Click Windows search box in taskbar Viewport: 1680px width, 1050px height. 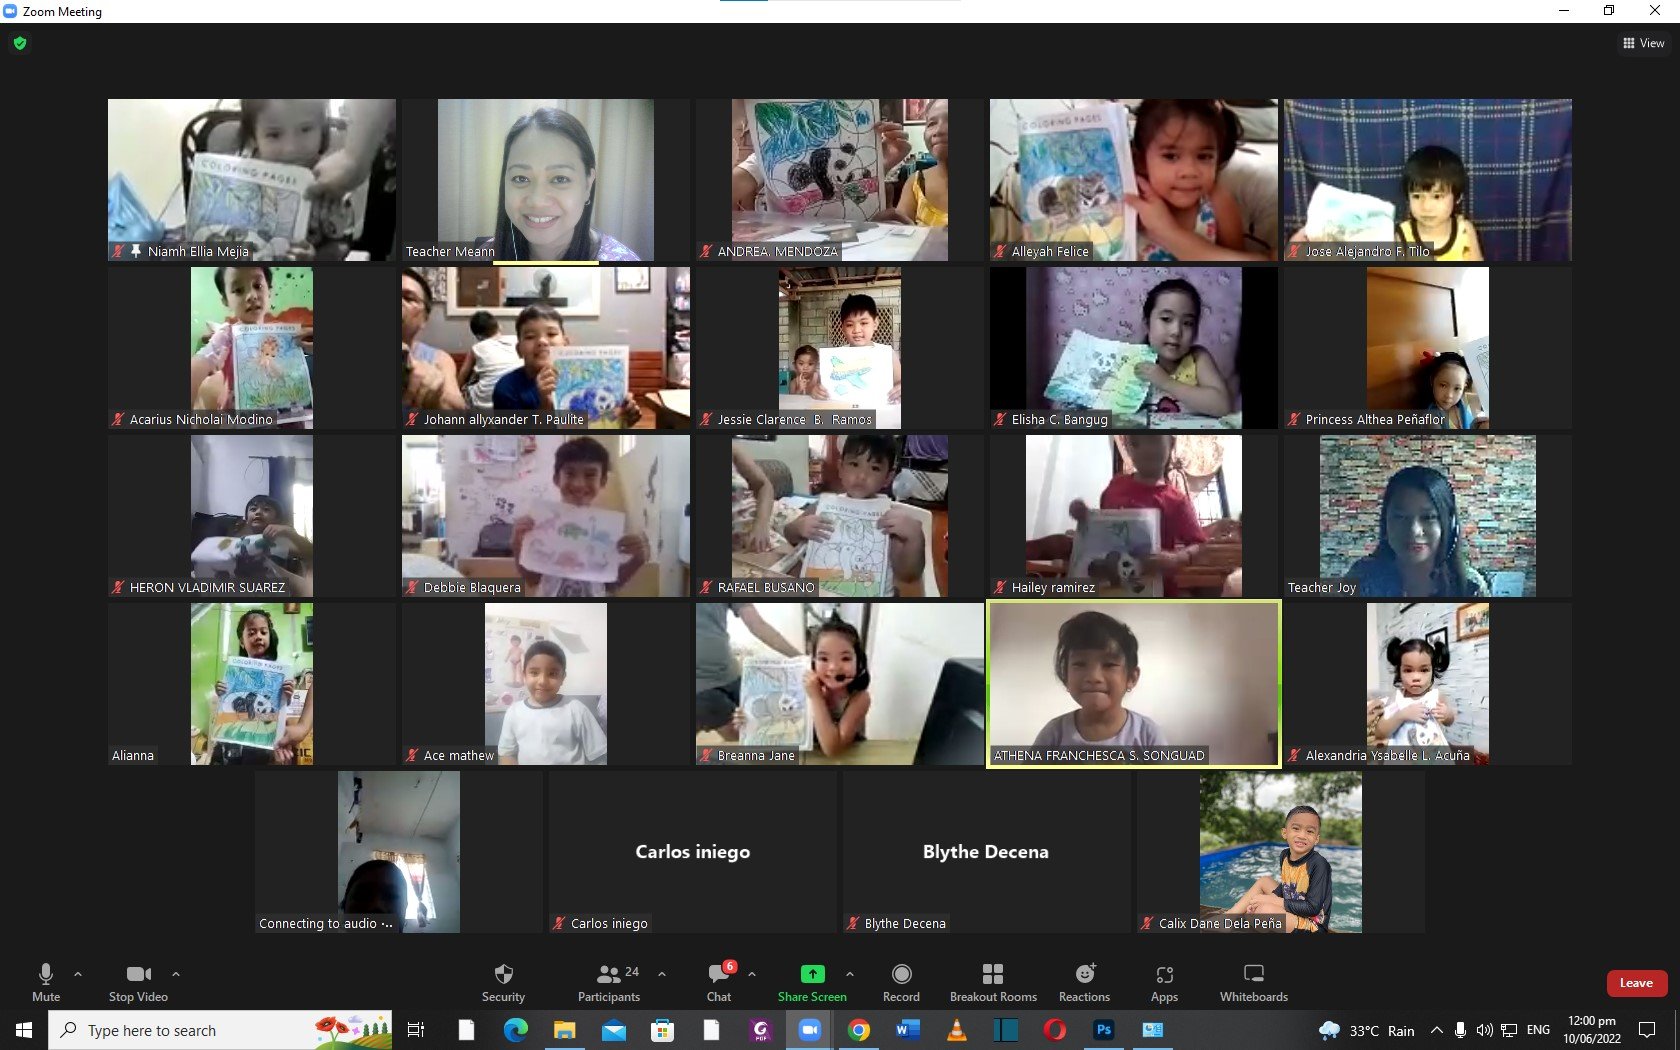[x=220, y=1030]
